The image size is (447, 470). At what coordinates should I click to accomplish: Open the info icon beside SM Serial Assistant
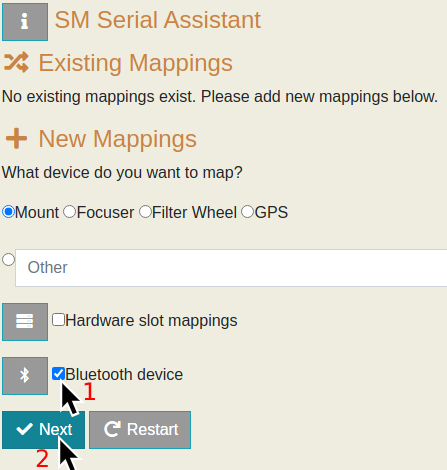25,22
